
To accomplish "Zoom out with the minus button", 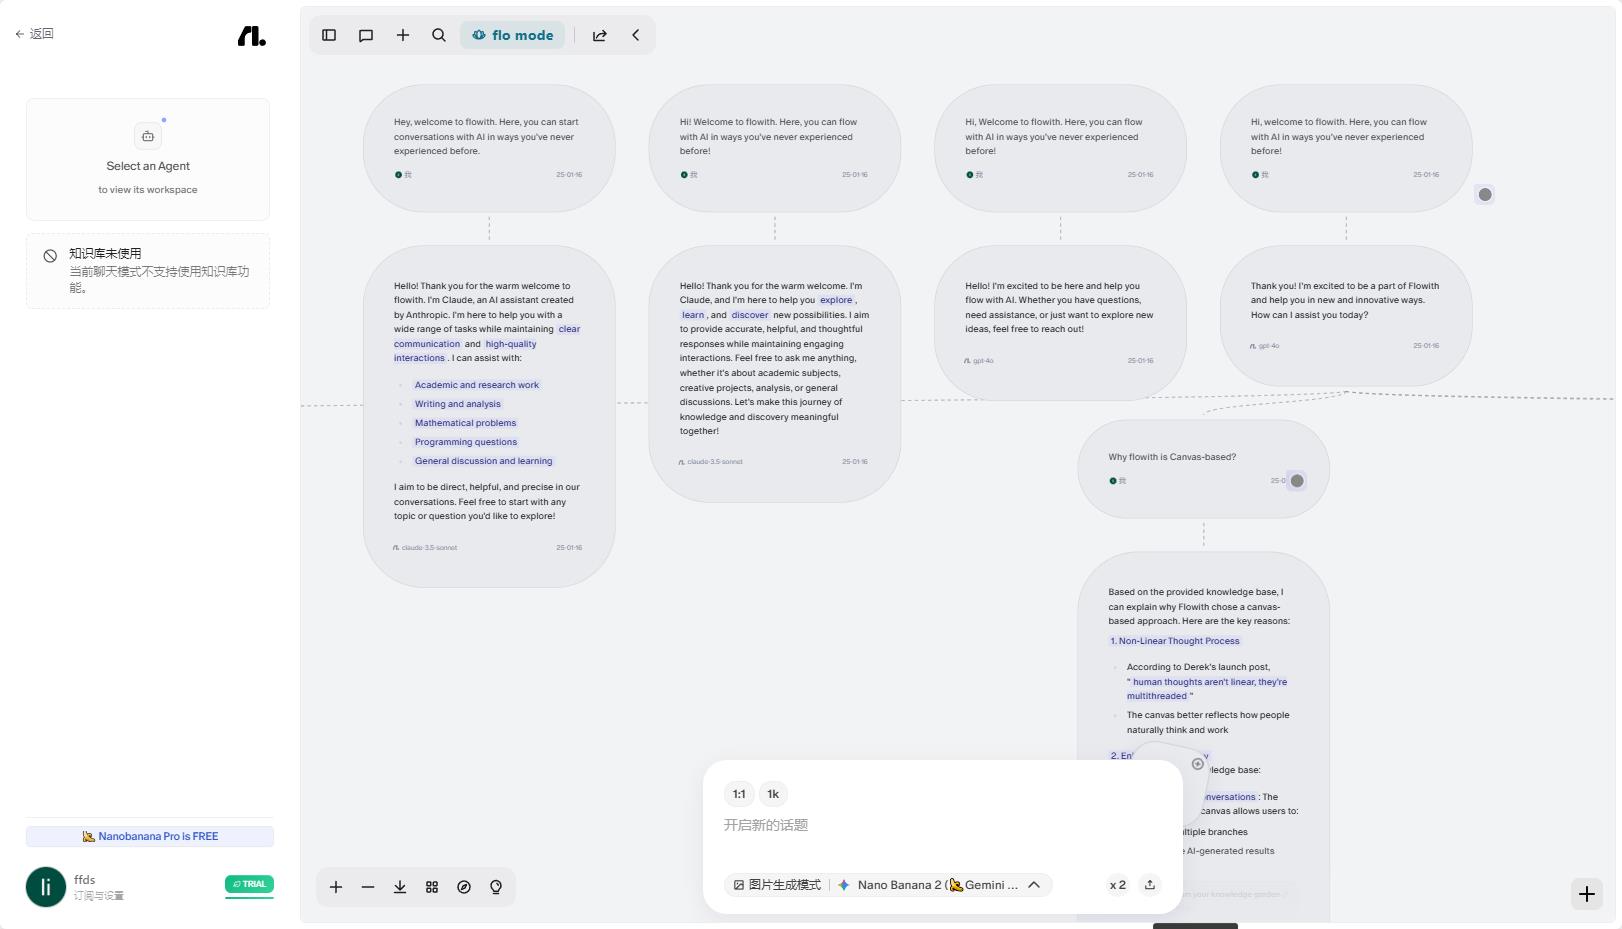I will pos(368,887).
